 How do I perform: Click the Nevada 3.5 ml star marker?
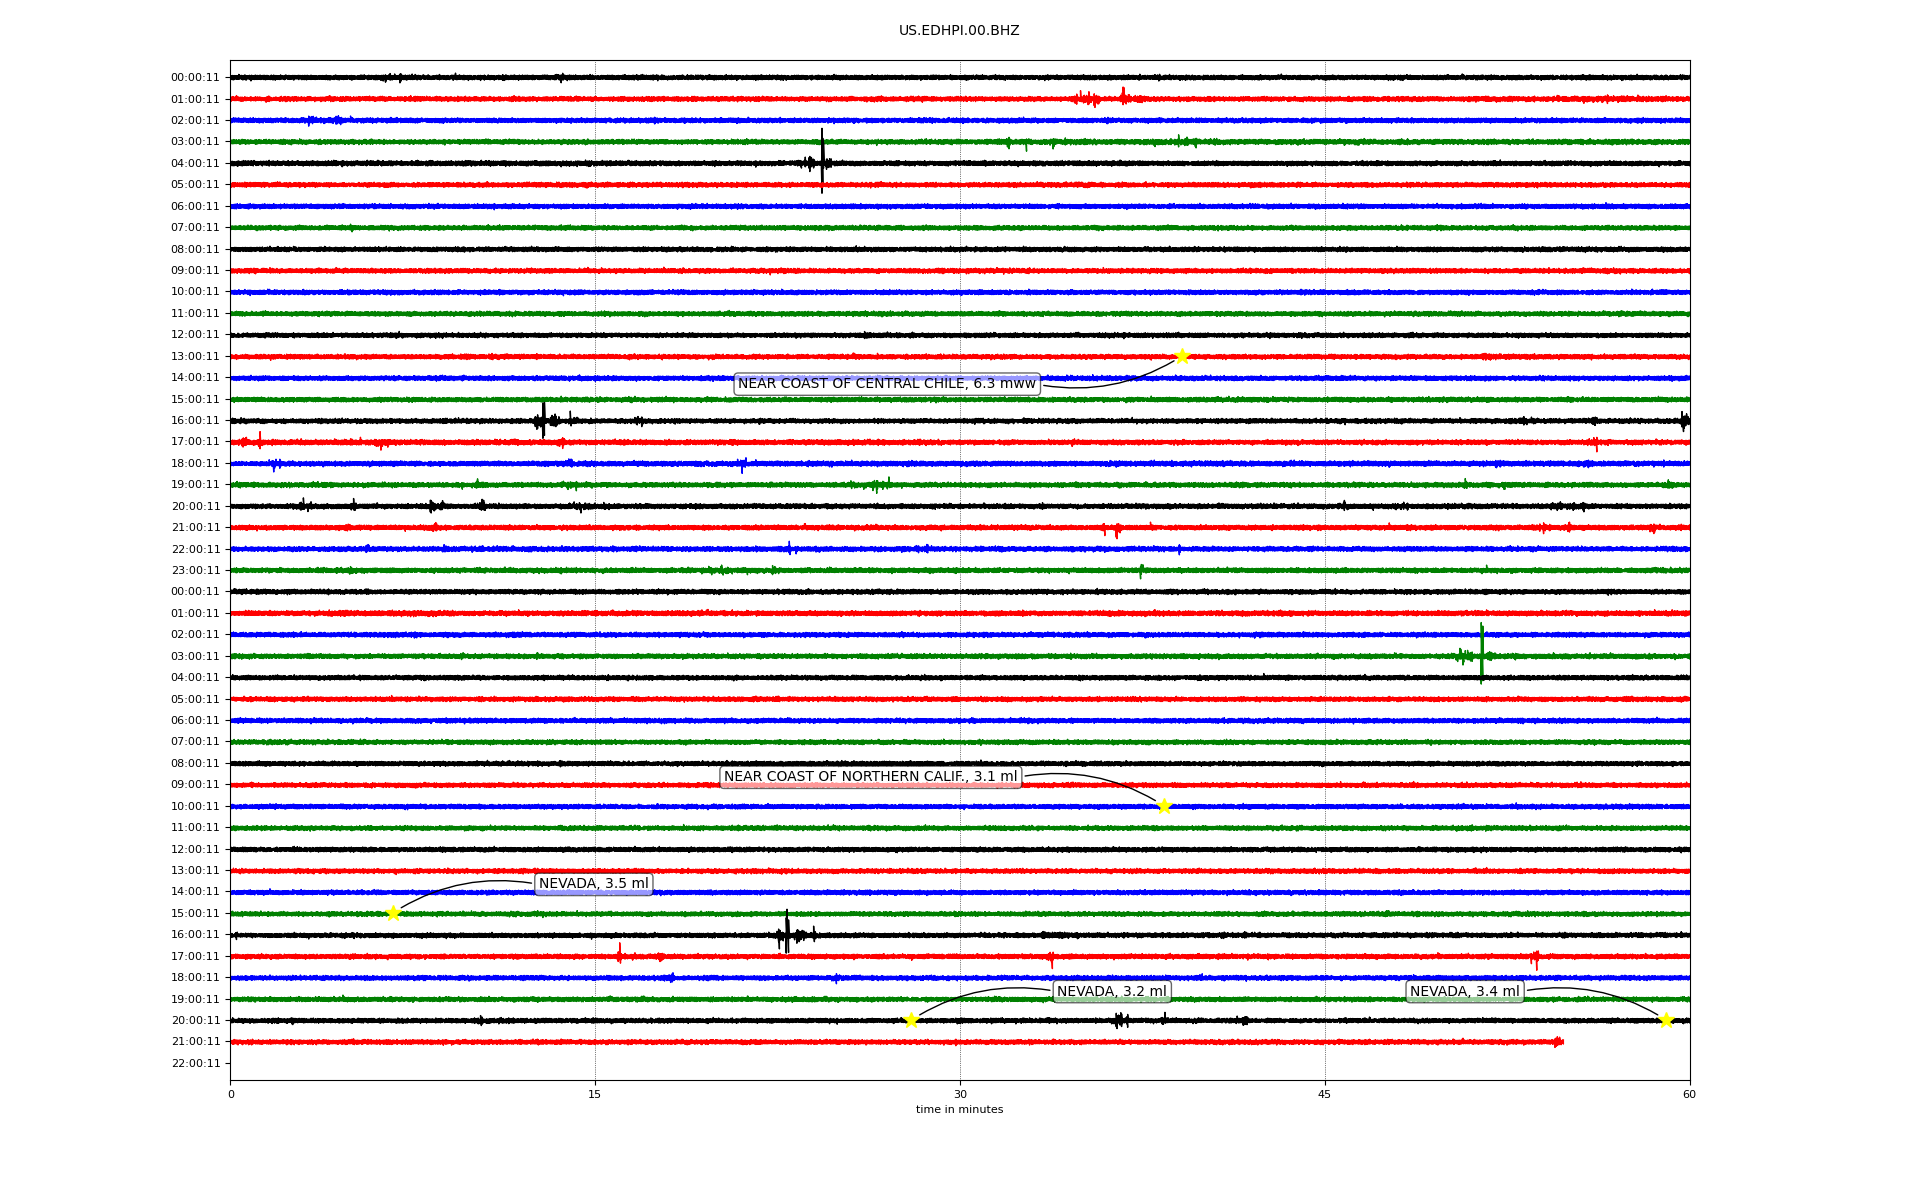(393, 913)
